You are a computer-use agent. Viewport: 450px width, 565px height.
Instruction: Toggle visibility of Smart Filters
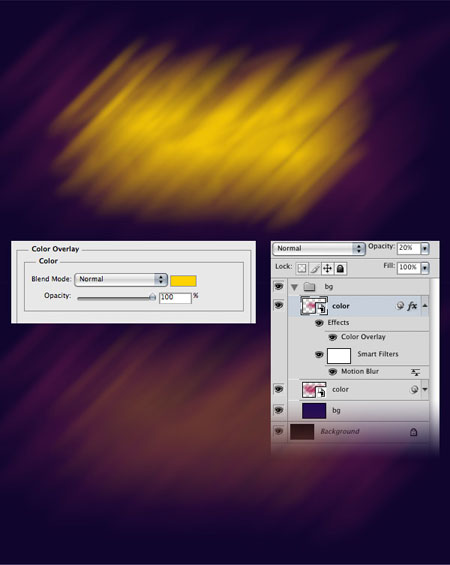coord(319,355)
